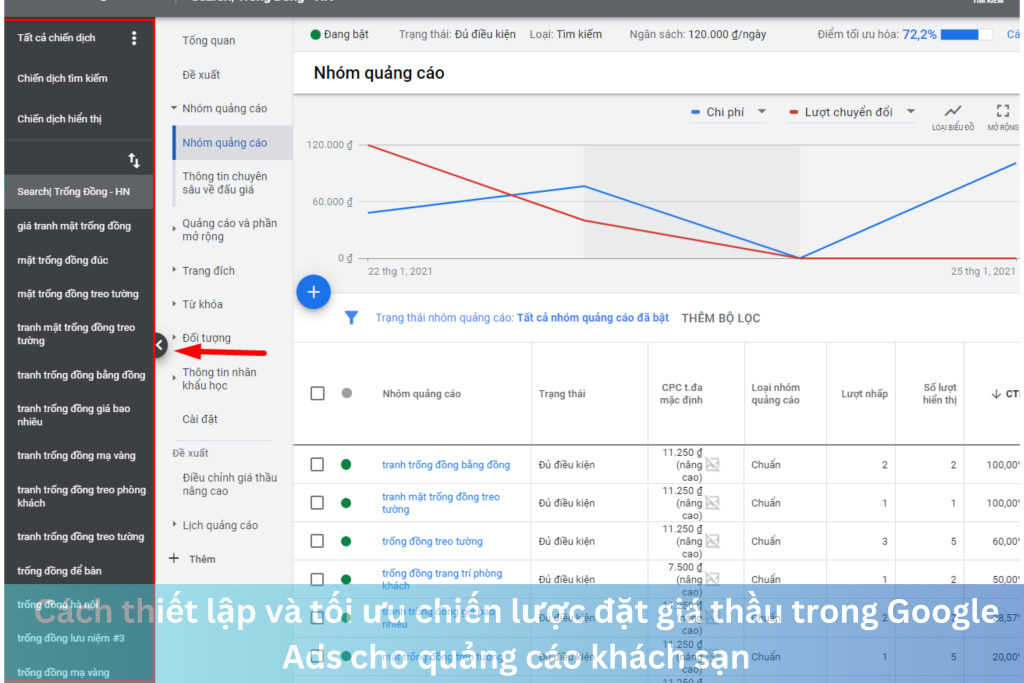The image size is (1024, 683).
Task: Check the box for tranh trống đồng bằng đồng
Action: [317, 465]
